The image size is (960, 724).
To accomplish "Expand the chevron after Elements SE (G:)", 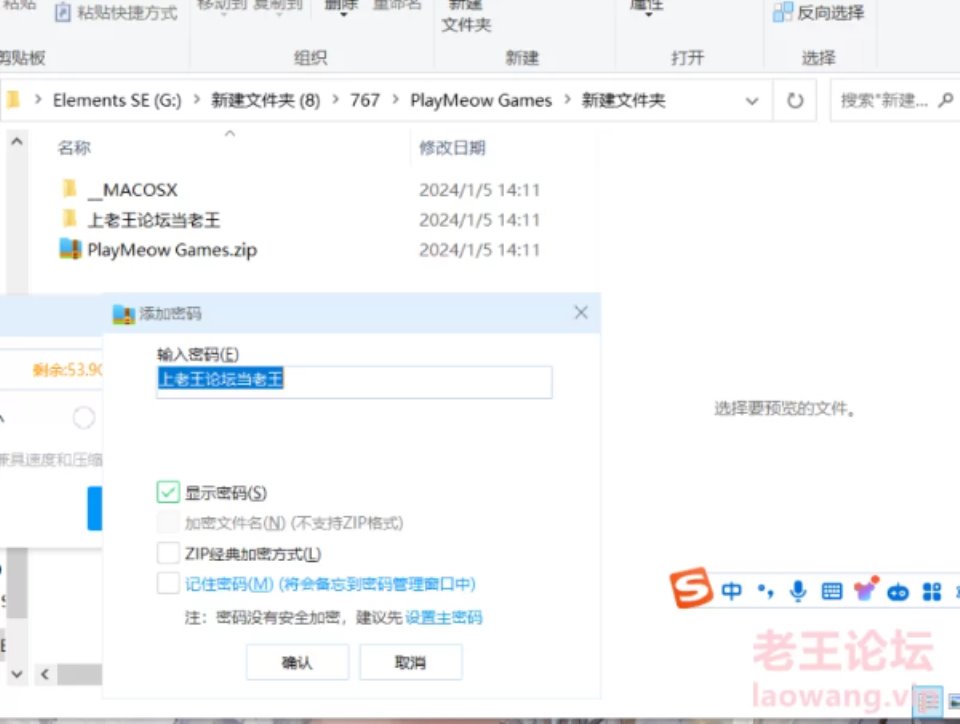I will (x=197, y=99).
